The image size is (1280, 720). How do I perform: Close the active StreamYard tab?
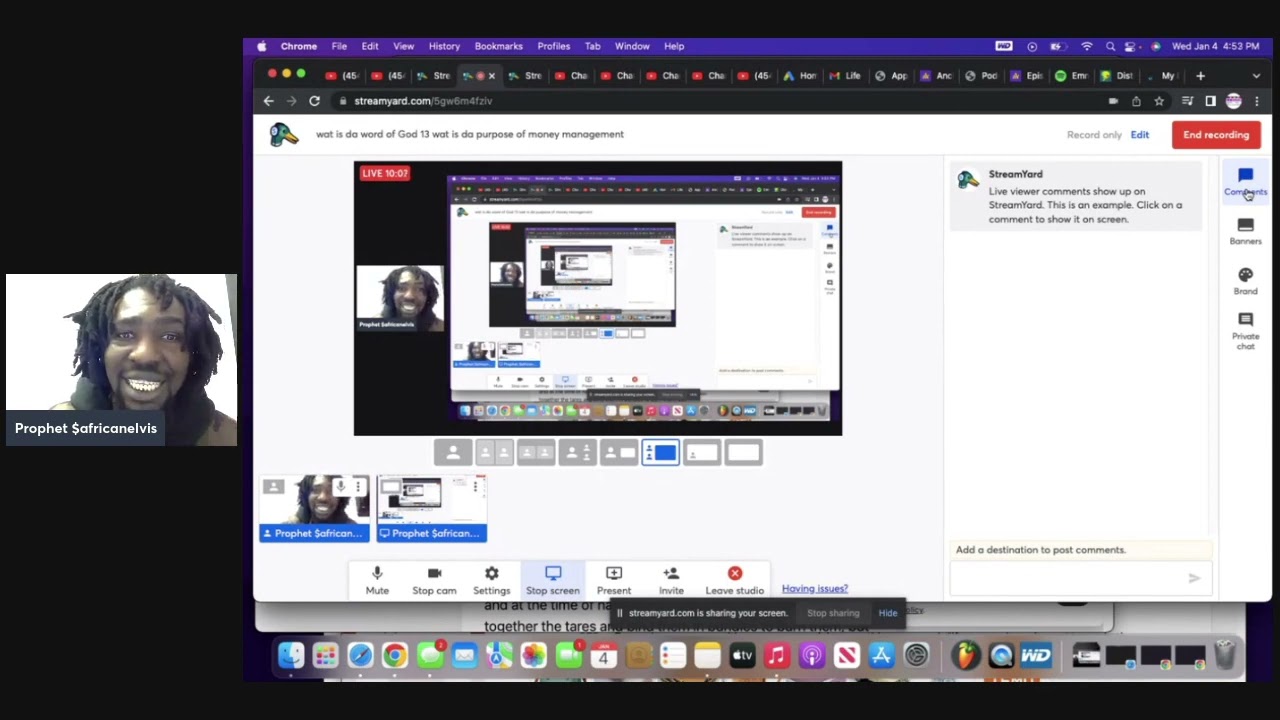tap(491, 76)
